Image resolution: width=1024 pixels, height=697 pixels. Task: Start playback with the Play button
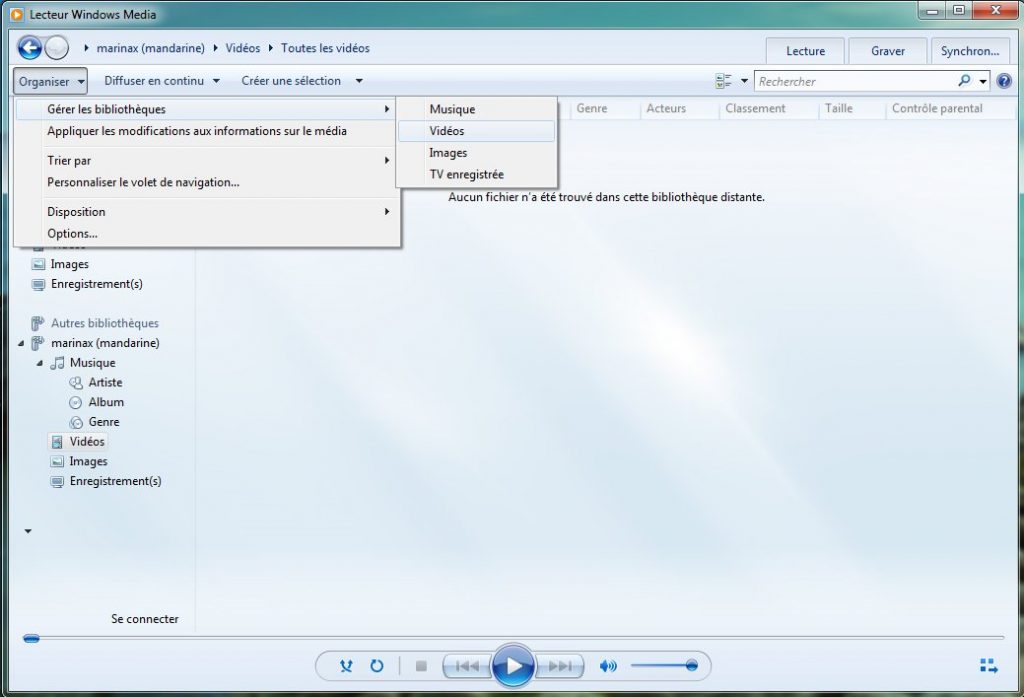click(513, 666)
